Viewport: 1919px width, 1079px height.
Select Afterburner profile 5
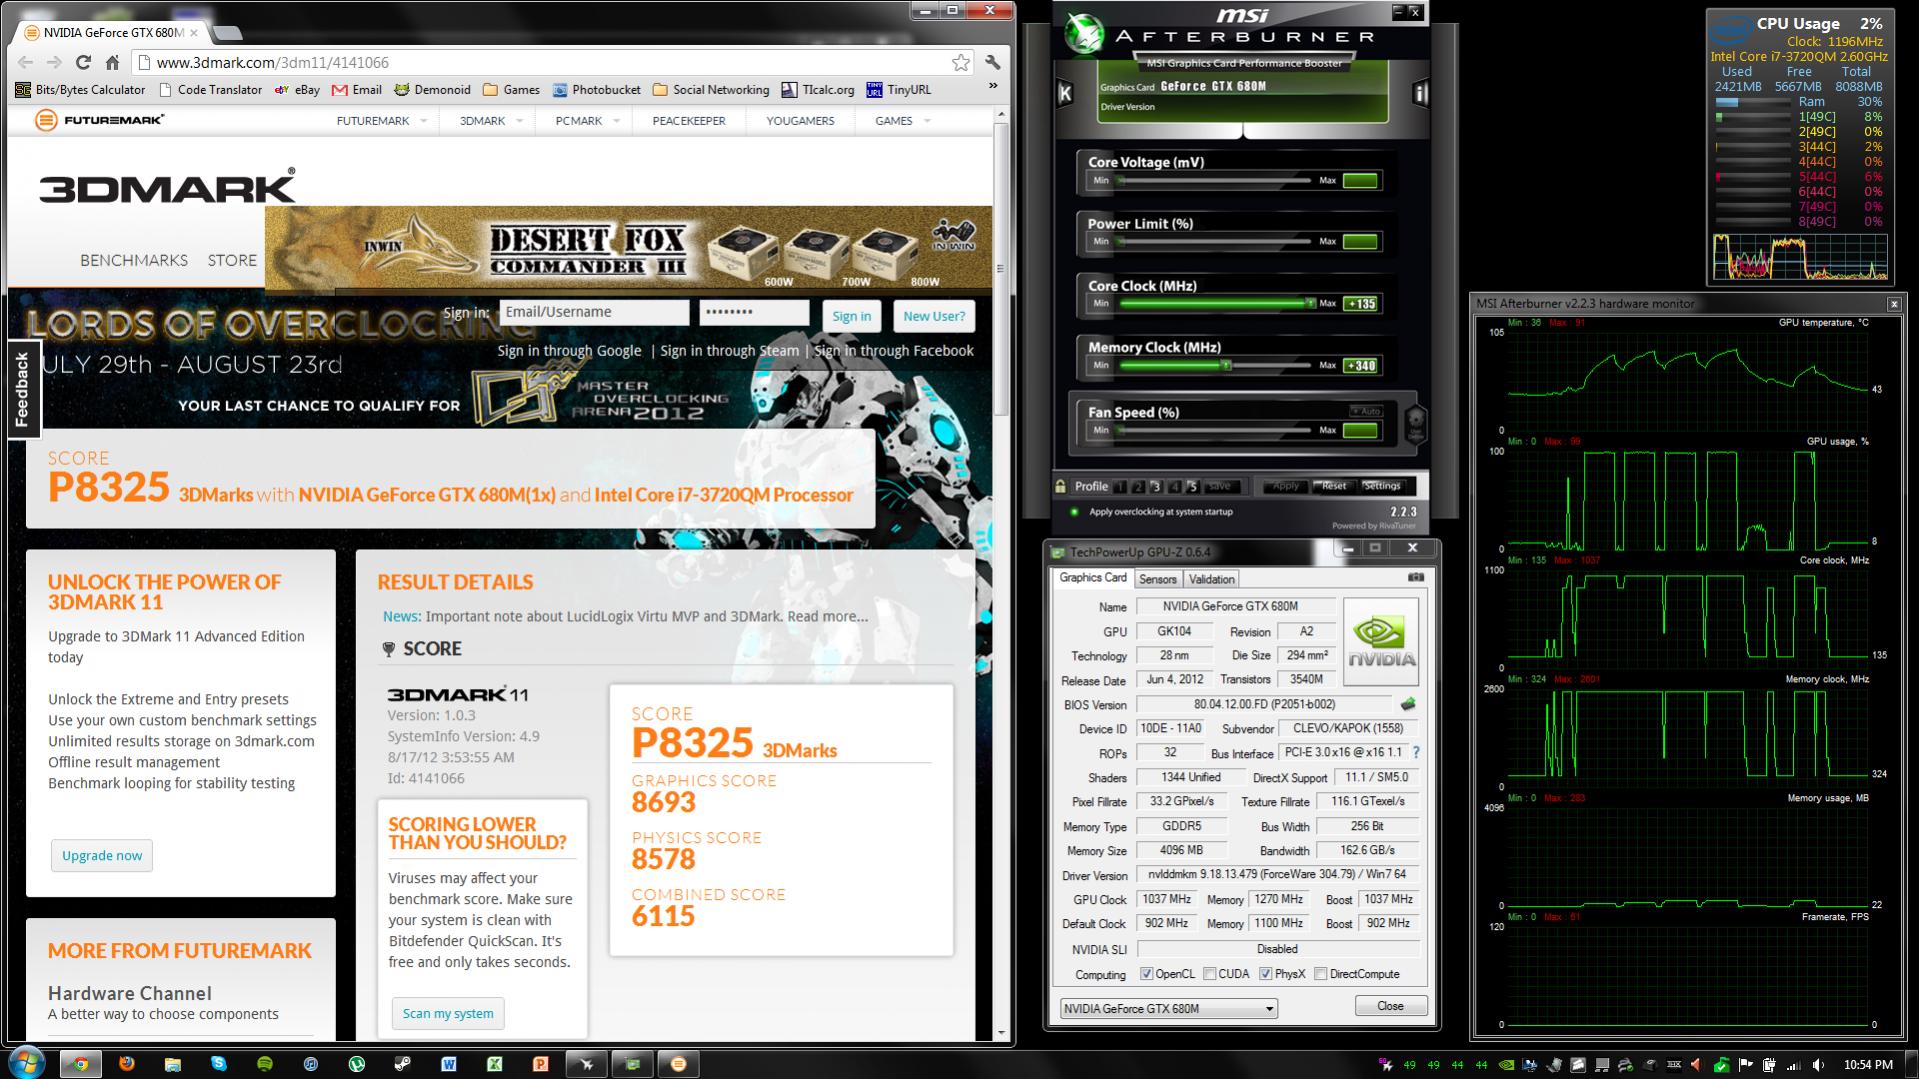coord(1192,487)
